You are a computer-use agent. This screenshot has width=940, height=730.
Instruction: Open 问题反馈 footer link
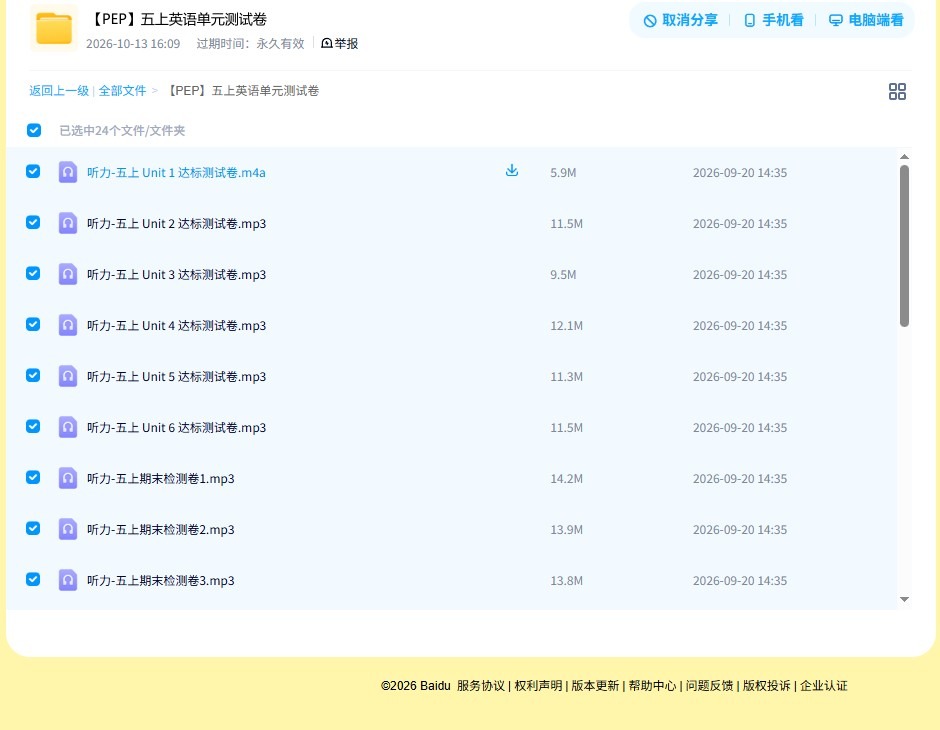pyautogui.click(x=709, y=686)
